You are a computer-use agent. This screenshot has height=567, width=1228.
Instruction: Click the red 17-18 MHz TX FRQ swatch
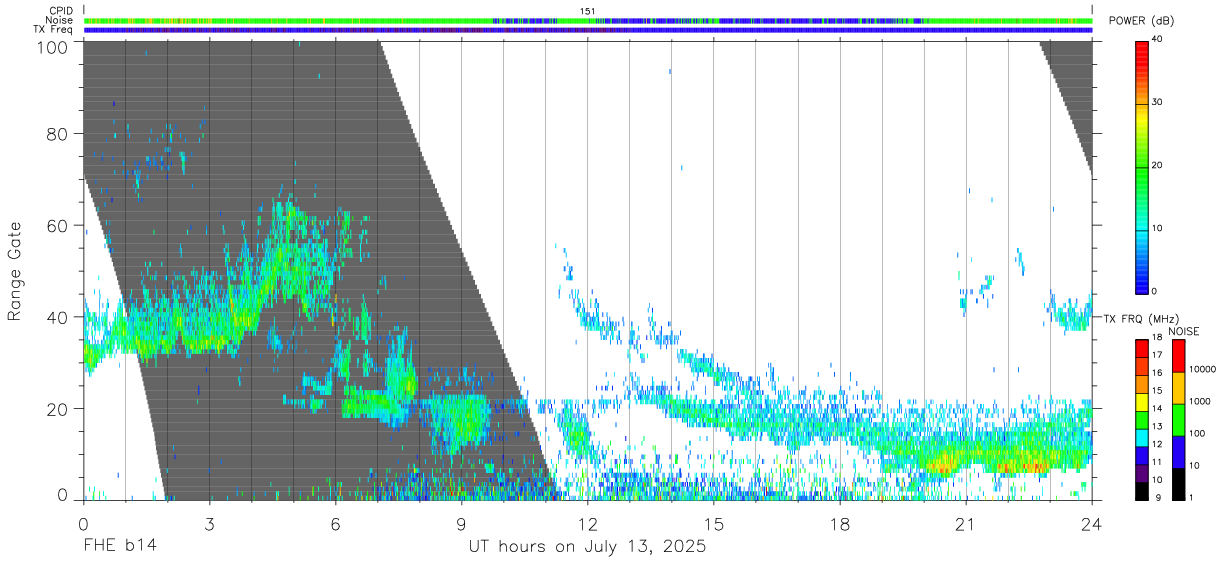click(1142, 347)
